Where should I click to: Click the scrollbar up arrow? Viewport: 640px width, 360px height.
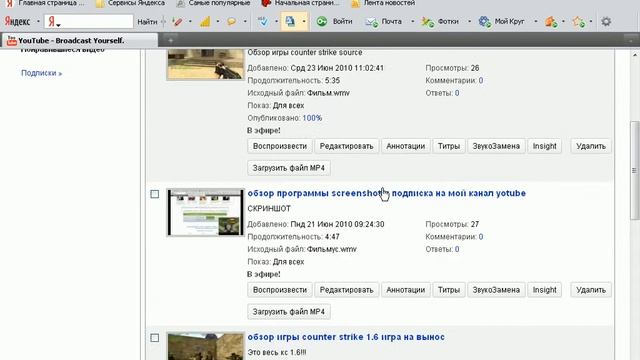[x=635, y=55]
